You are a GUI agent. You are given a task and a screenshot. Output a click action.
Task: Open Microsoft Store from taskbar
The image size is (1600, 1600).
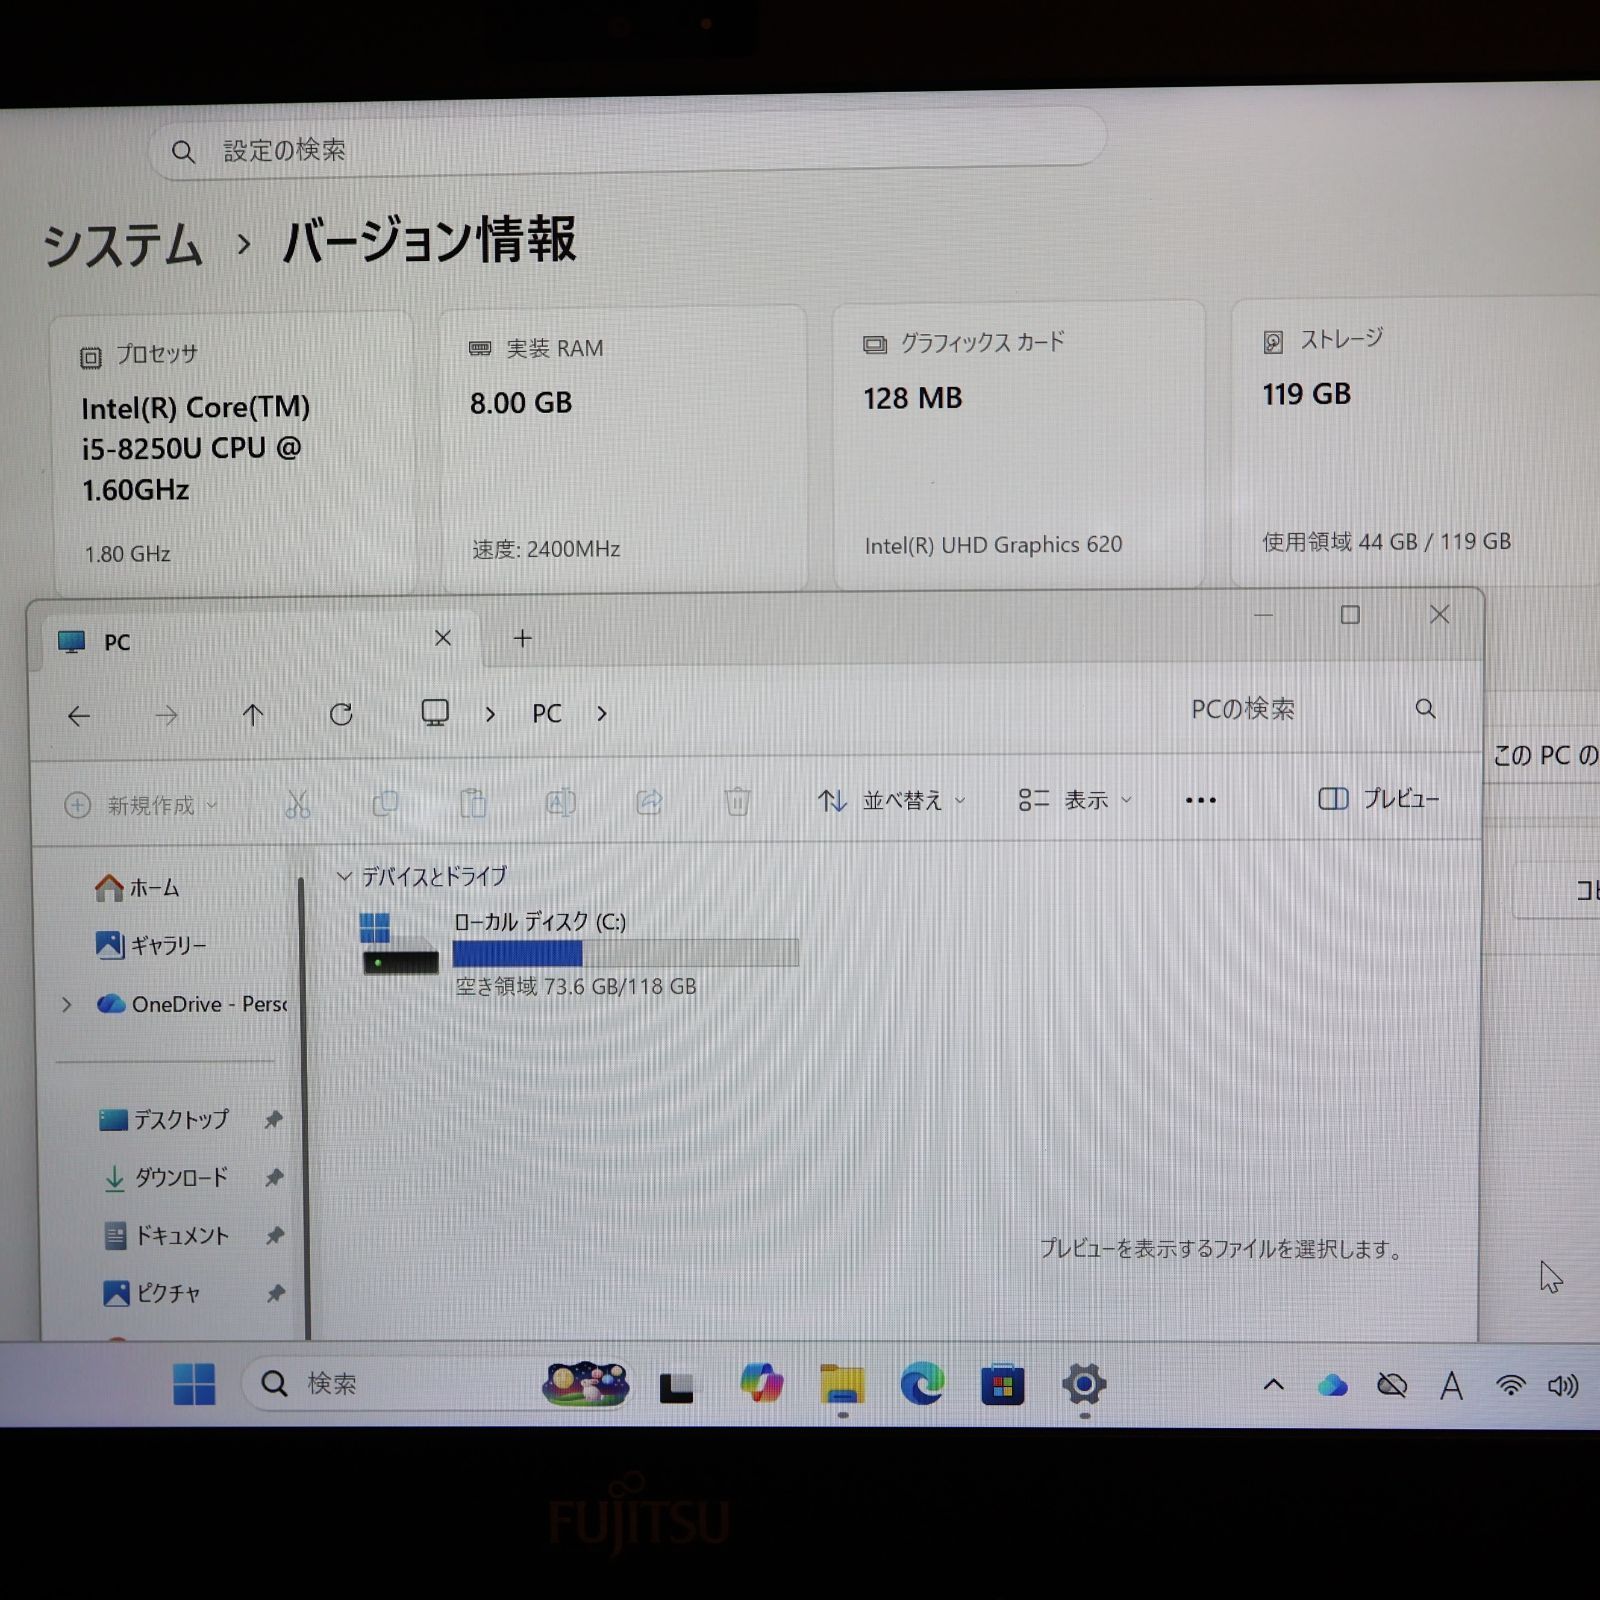click(1002, 1385)
